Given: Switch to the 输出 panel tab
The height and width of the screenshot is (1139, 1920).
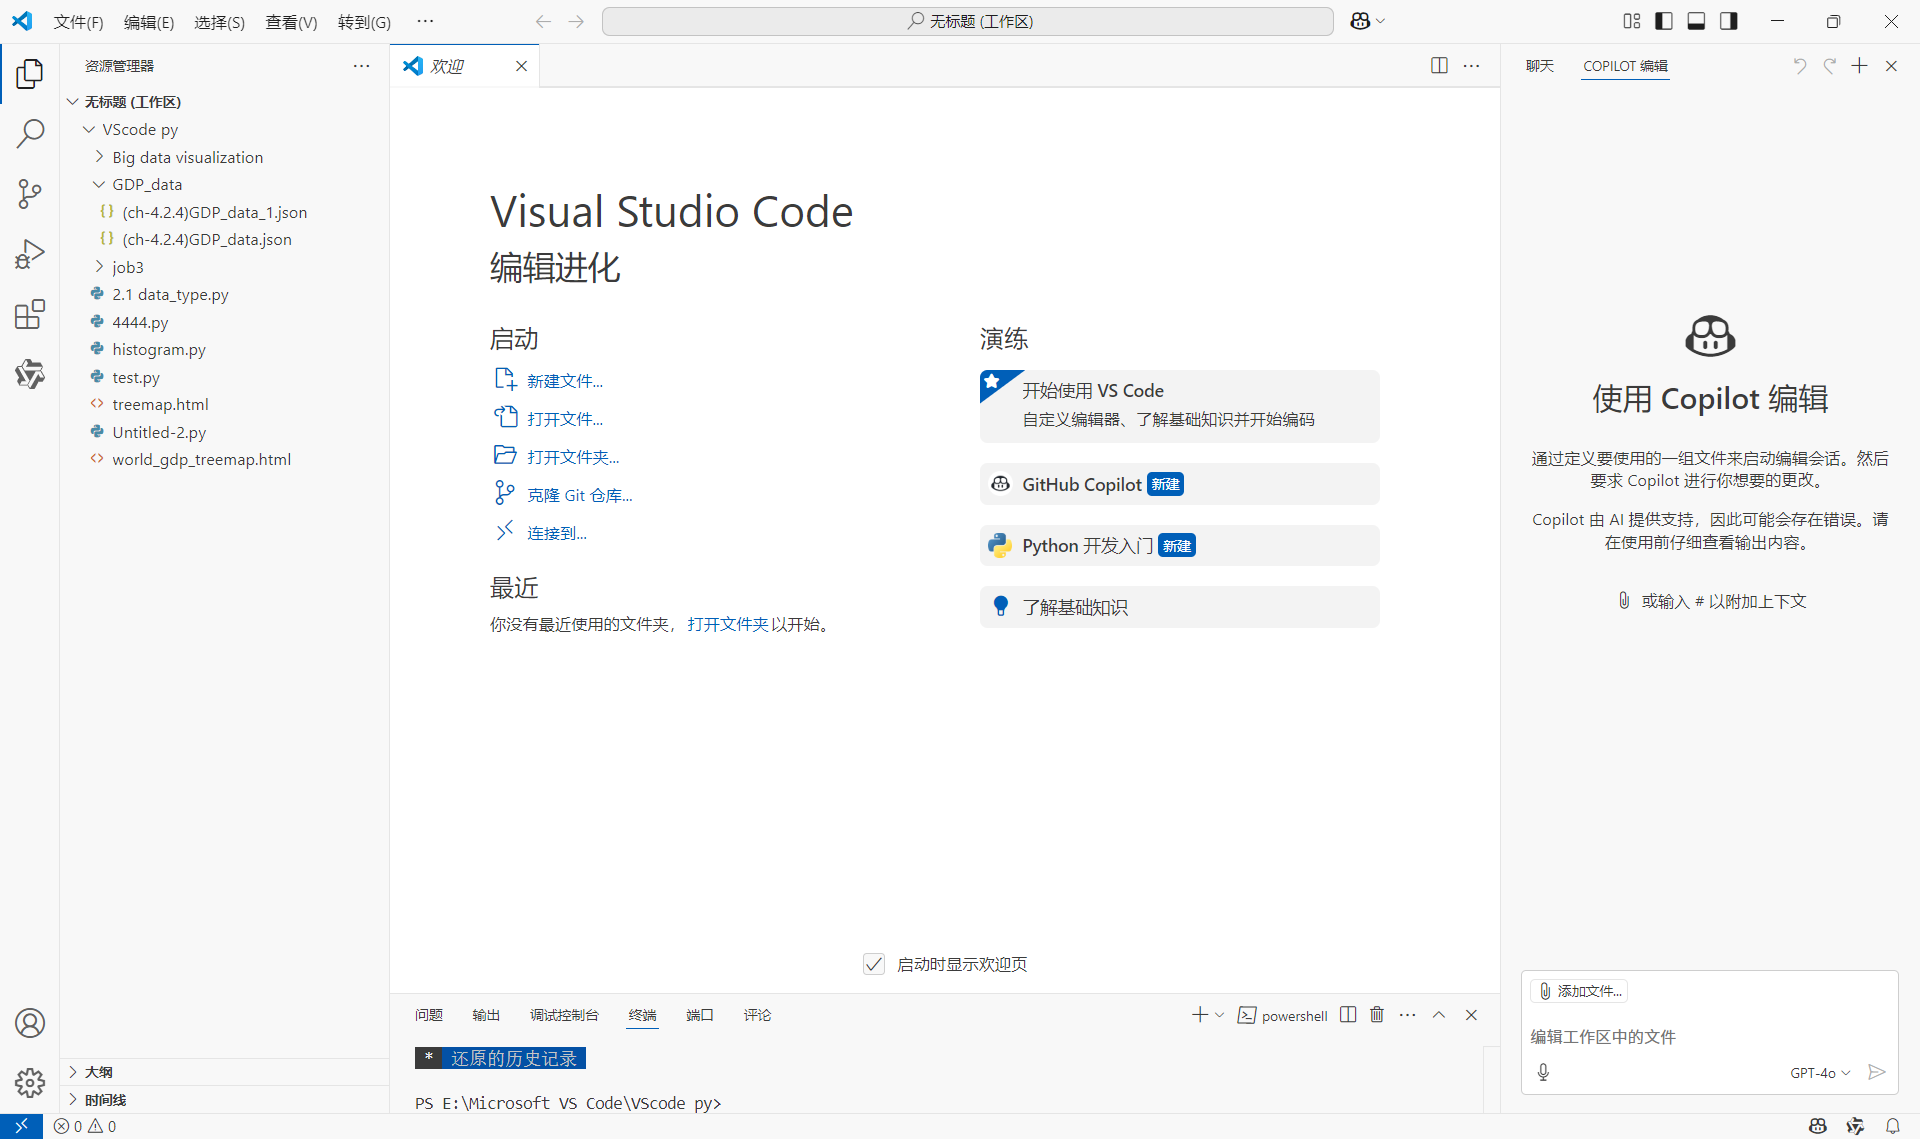Looking at the screenshot, I should (486, 1015).
